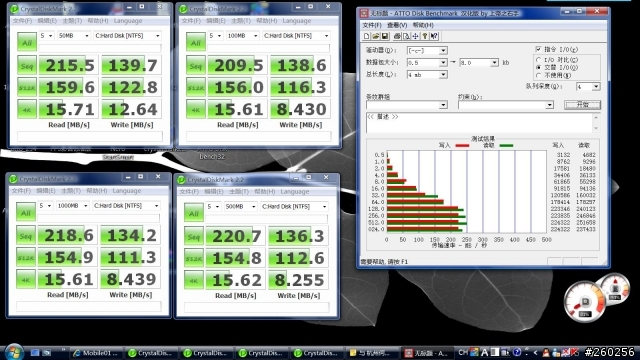Click the ATTO description text field
Screen dimensions: 640x360
[x=480, y=123]
